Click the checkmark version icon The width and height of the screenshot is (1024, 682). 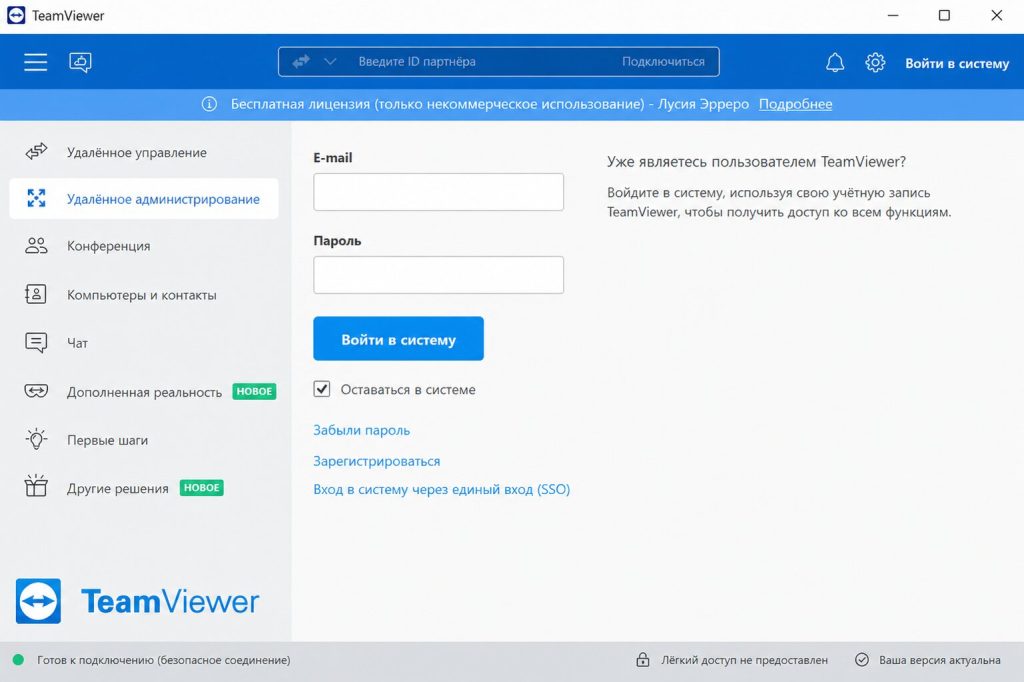[862, 660]
